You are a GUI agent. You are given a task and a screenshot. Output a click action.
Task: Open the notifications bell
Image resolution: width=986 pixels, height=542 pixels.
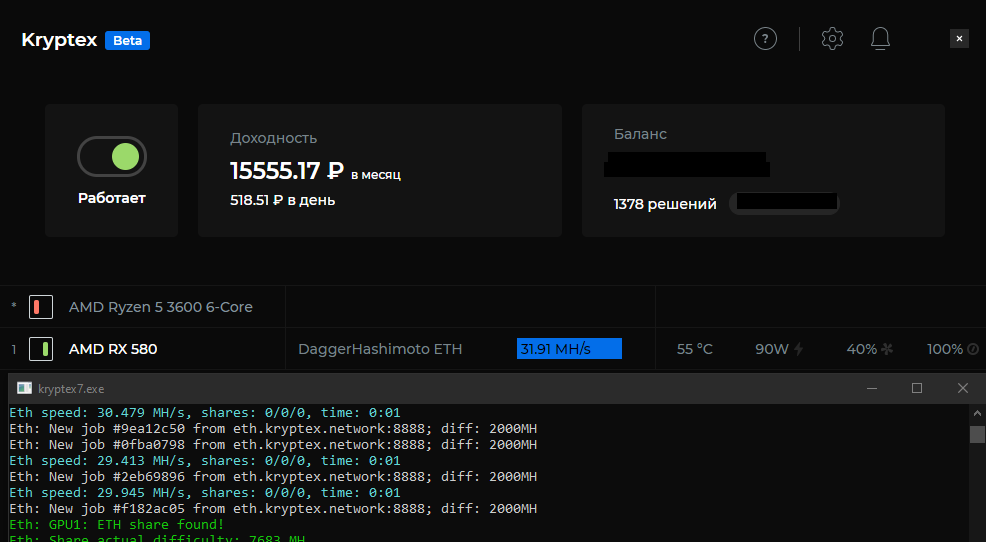(x=880, y=39)
